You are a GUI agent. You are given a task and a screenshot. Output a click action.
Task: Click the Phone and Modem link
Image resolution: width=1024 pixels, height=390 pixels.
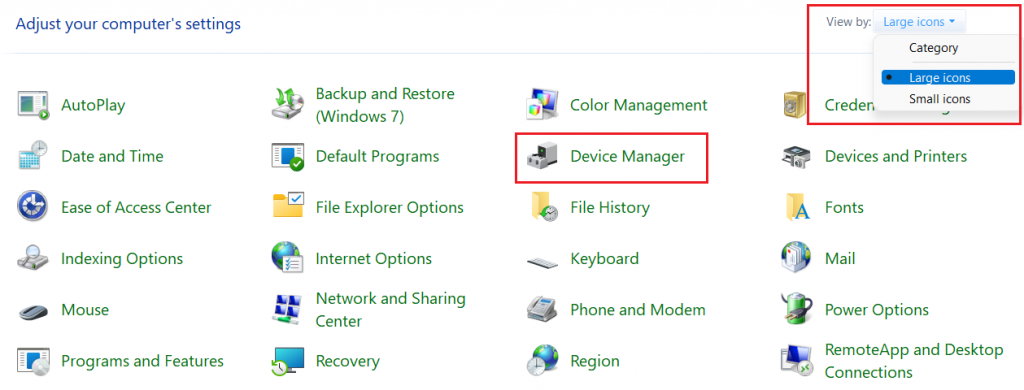pyautogui.click(x=637, y=309)
